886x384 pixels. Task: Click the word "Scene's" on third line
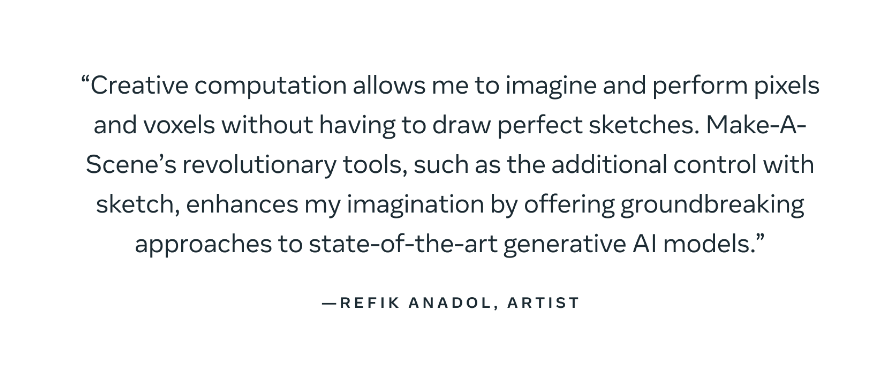point(131,165)
